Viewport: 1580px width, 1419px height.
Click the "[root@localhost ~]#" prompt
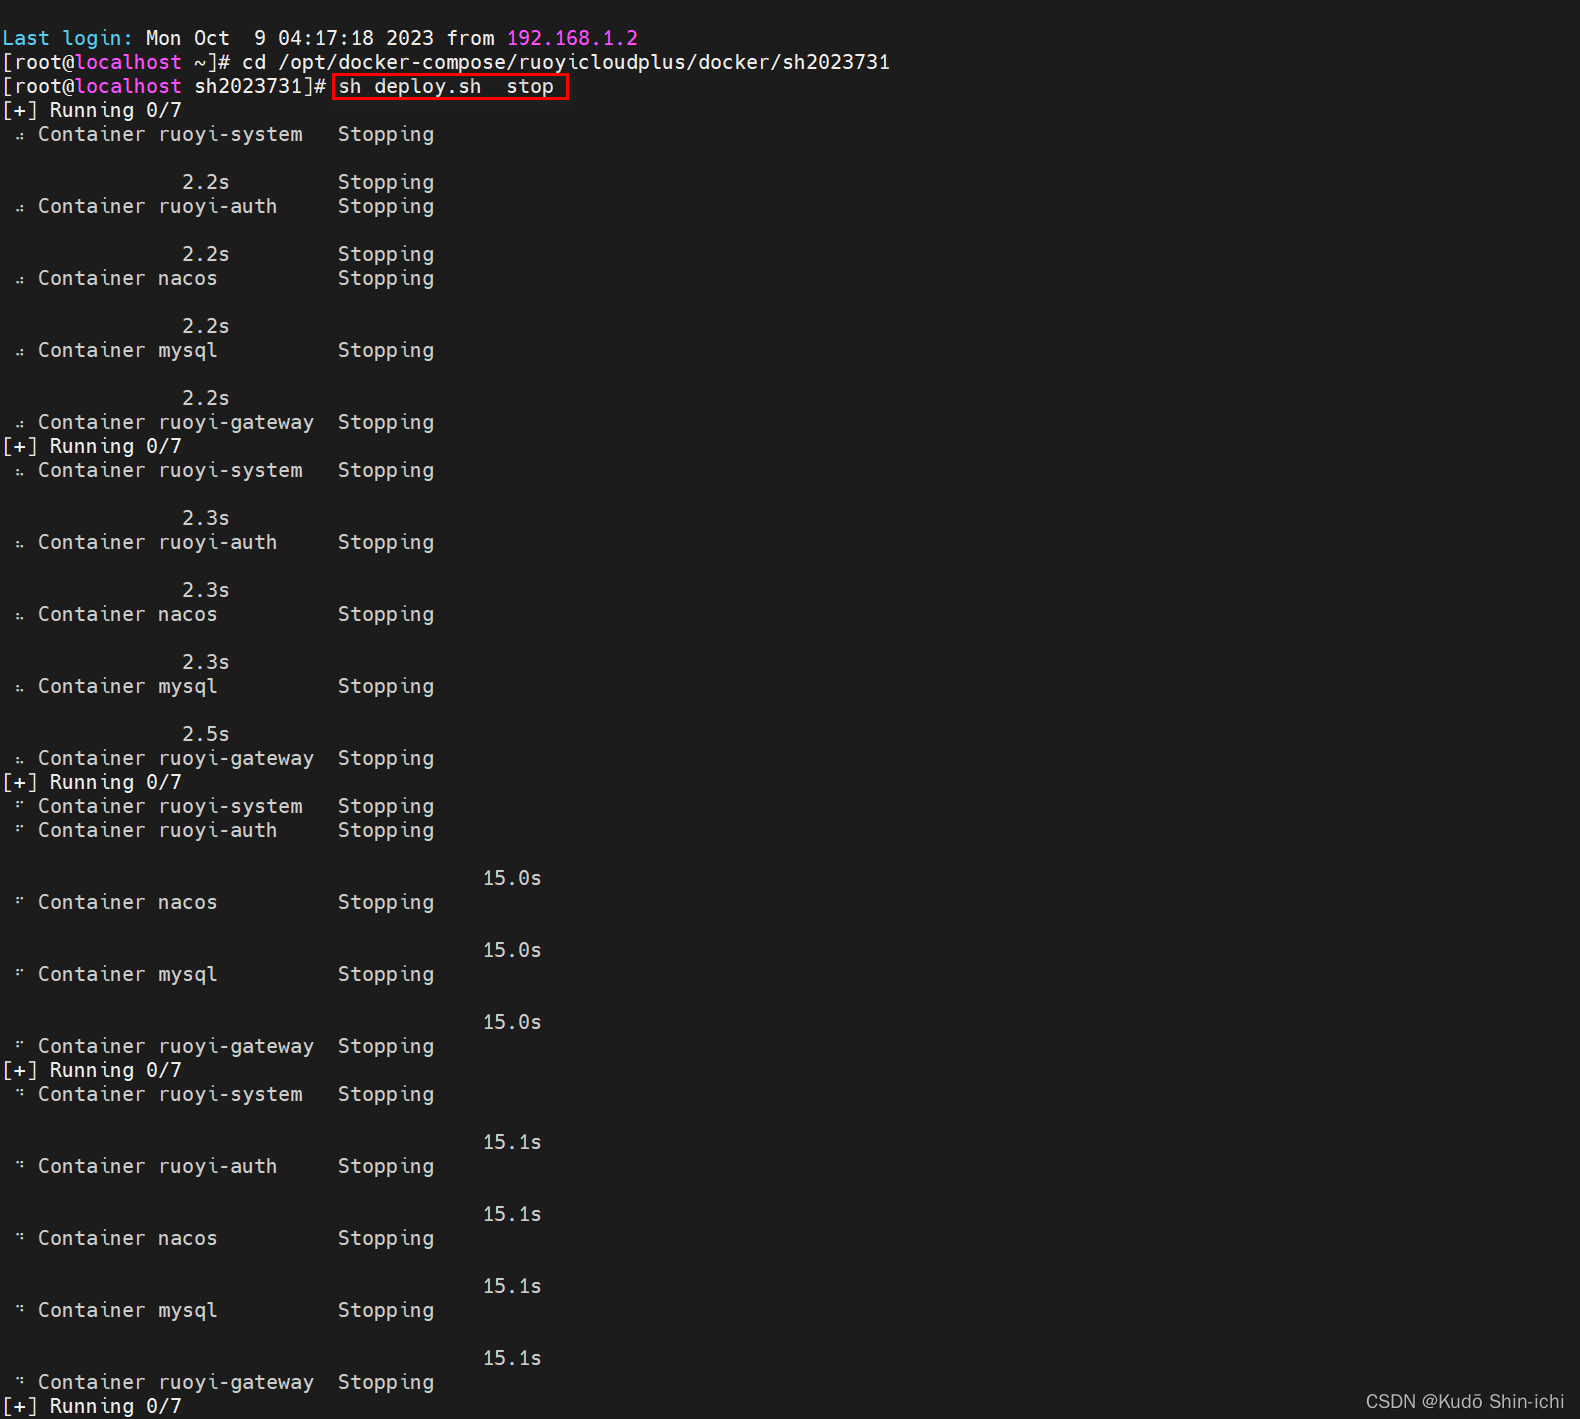[x=116, y=62]
